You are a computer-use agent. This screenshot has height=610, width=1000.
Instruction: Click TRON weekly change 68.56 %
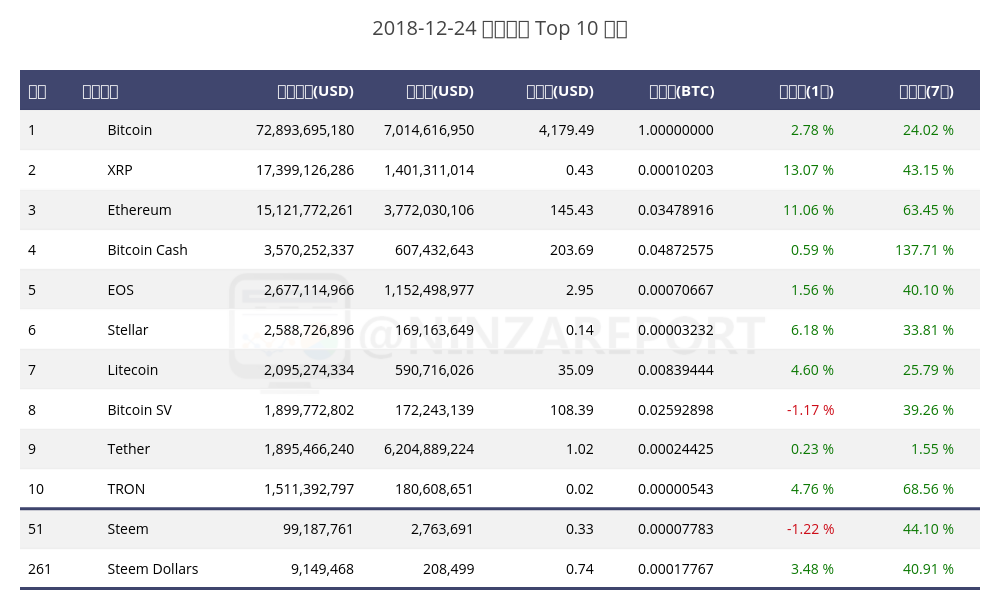point(928,489)
